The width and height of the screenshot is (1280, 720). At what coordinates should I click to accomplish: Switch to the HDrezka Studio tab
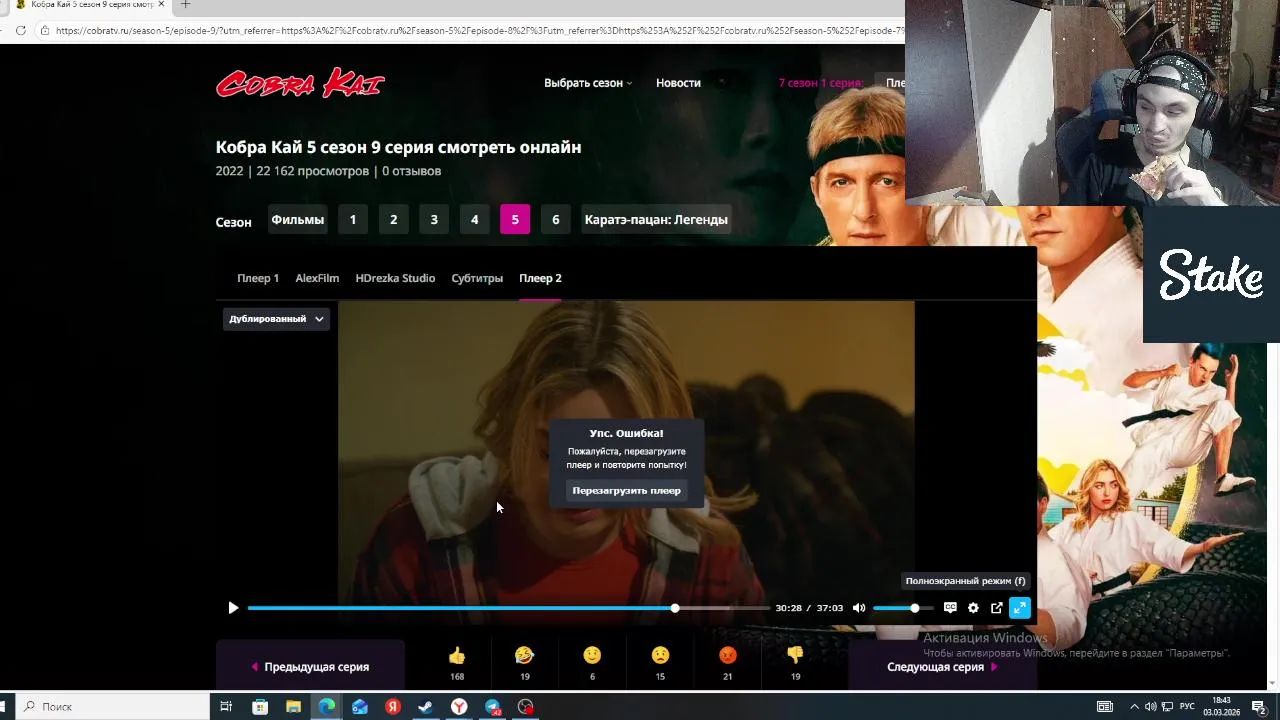(395, 278)
